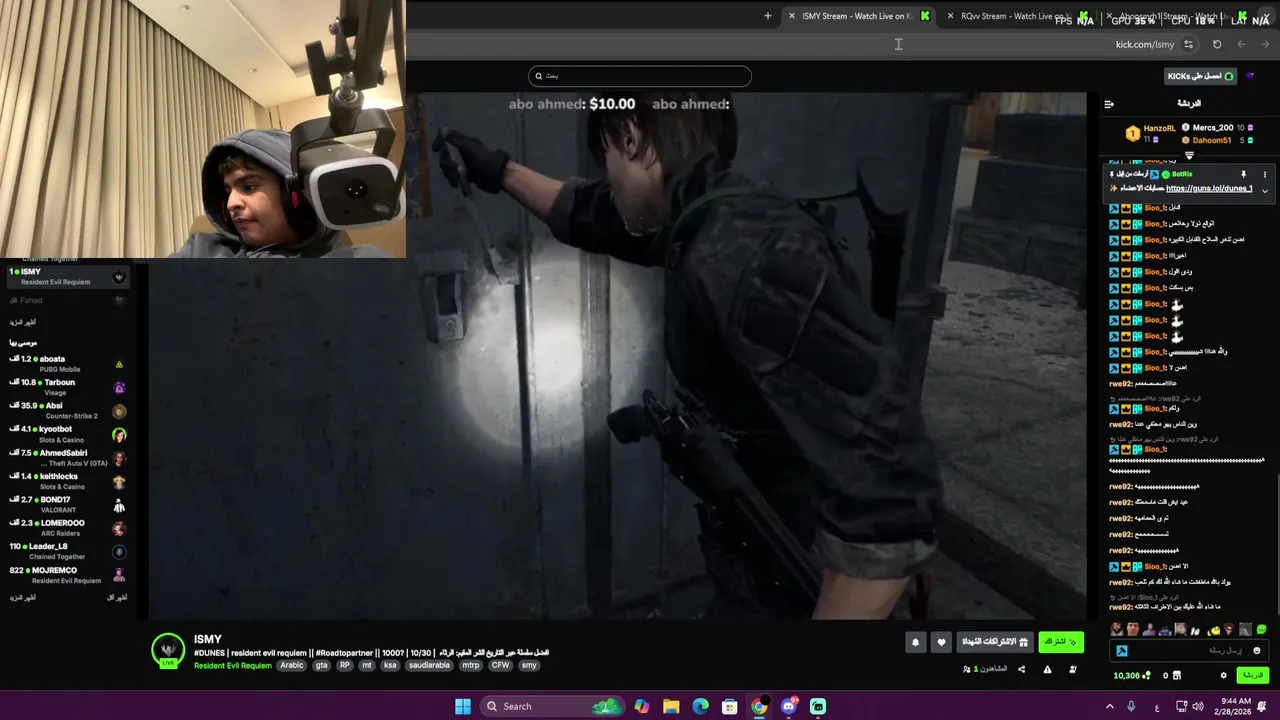This screenshot has width=1280, height=720.
Task: Click the viewers list icon beside share
Action: click(966, 669)
